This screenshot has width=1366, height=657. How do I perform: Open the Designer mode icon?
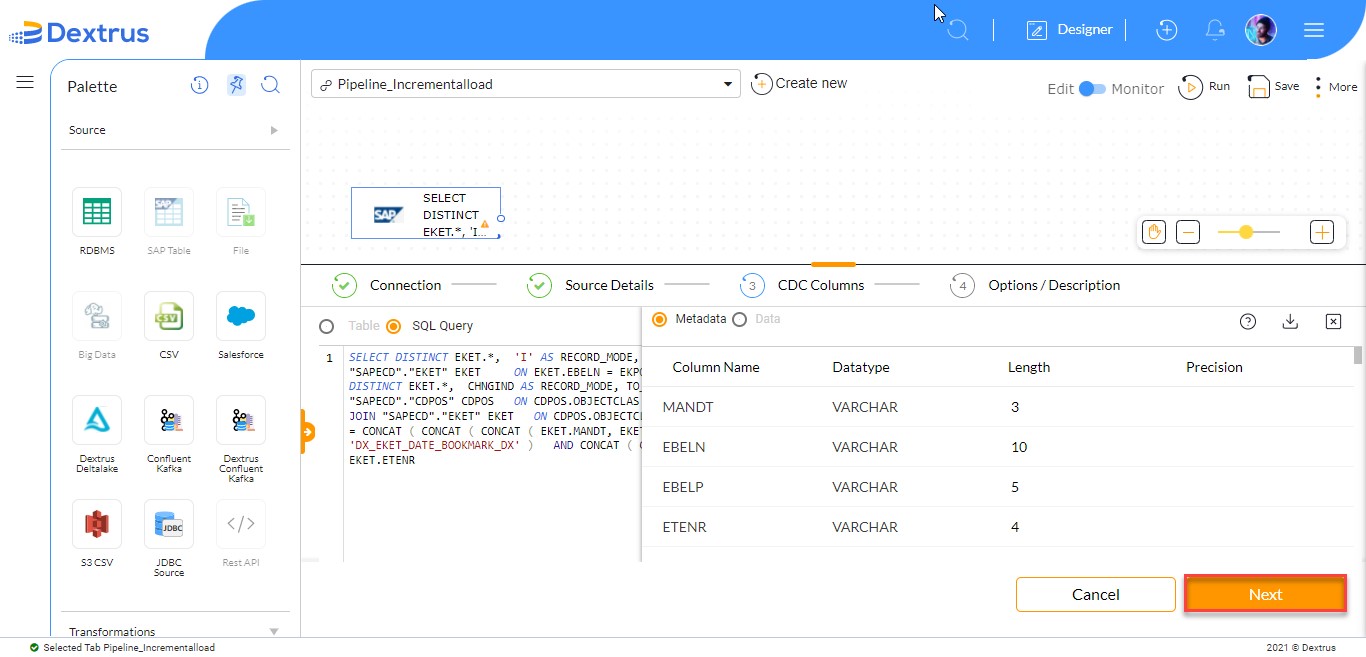click(1036, 30)
